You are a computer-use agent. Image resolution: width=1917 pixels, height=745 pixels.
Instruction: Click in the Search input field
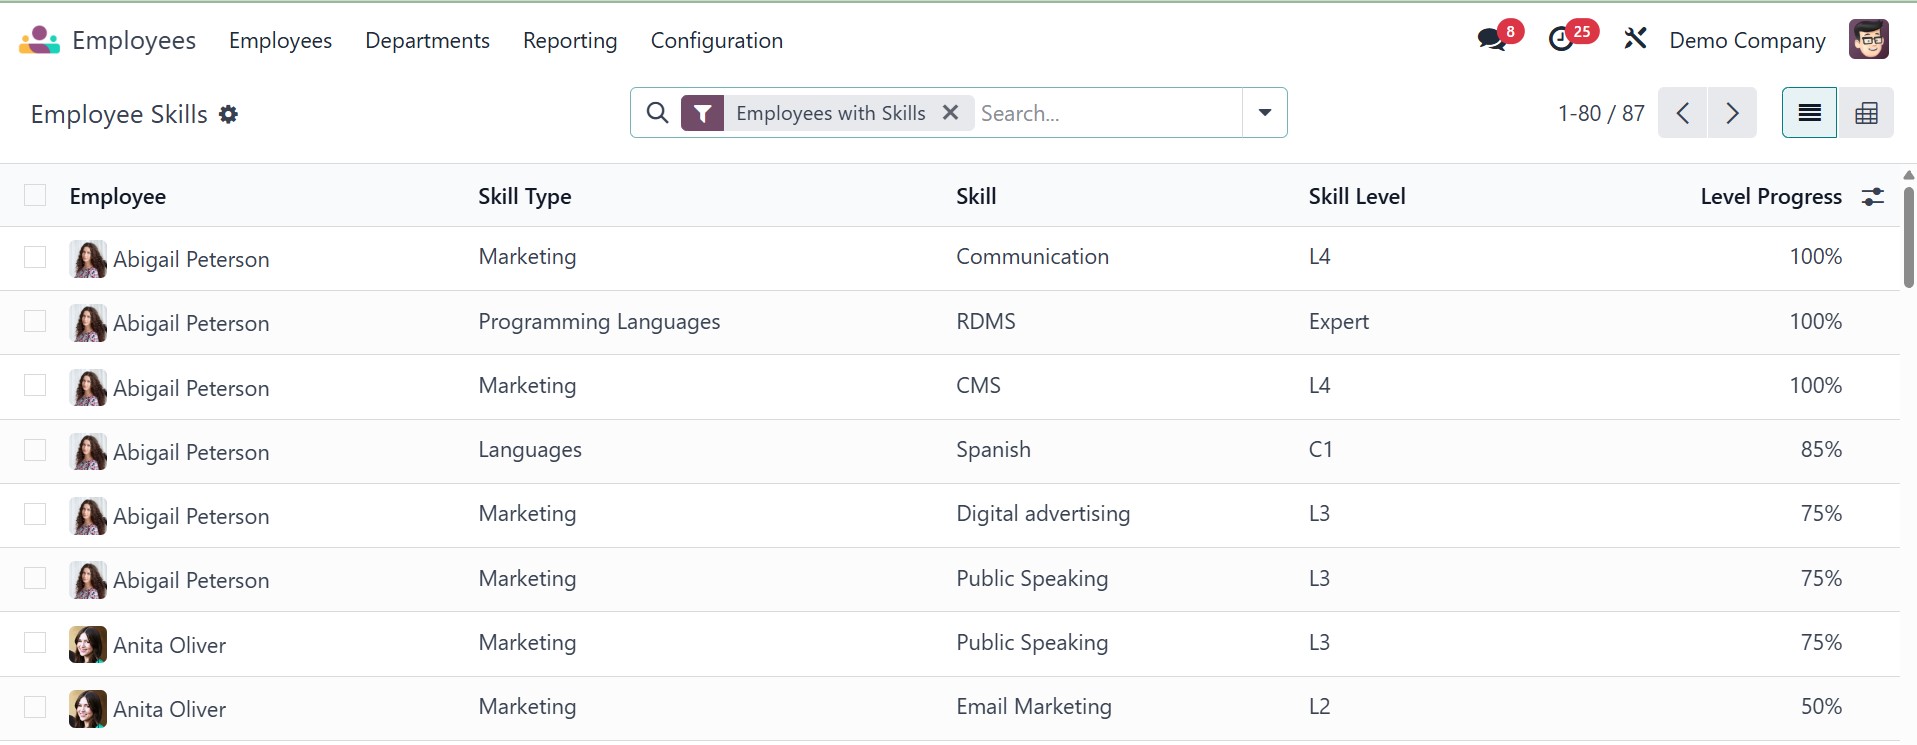tap(1105, 113)
